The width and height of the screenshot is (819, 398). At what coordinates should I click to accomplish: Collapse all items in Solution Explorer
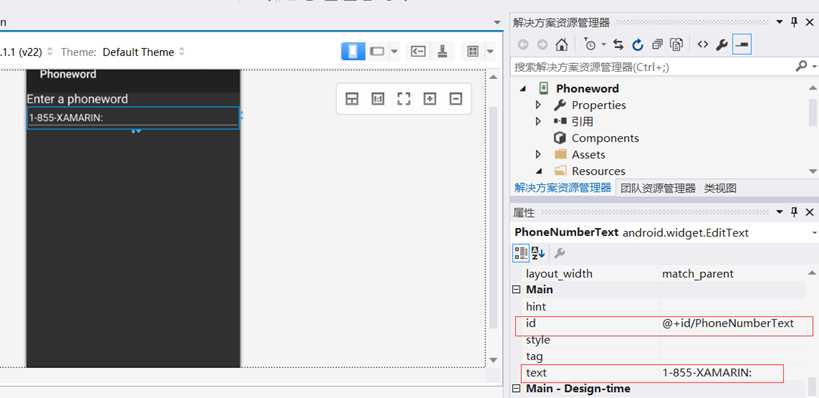[x=657, y=45]
